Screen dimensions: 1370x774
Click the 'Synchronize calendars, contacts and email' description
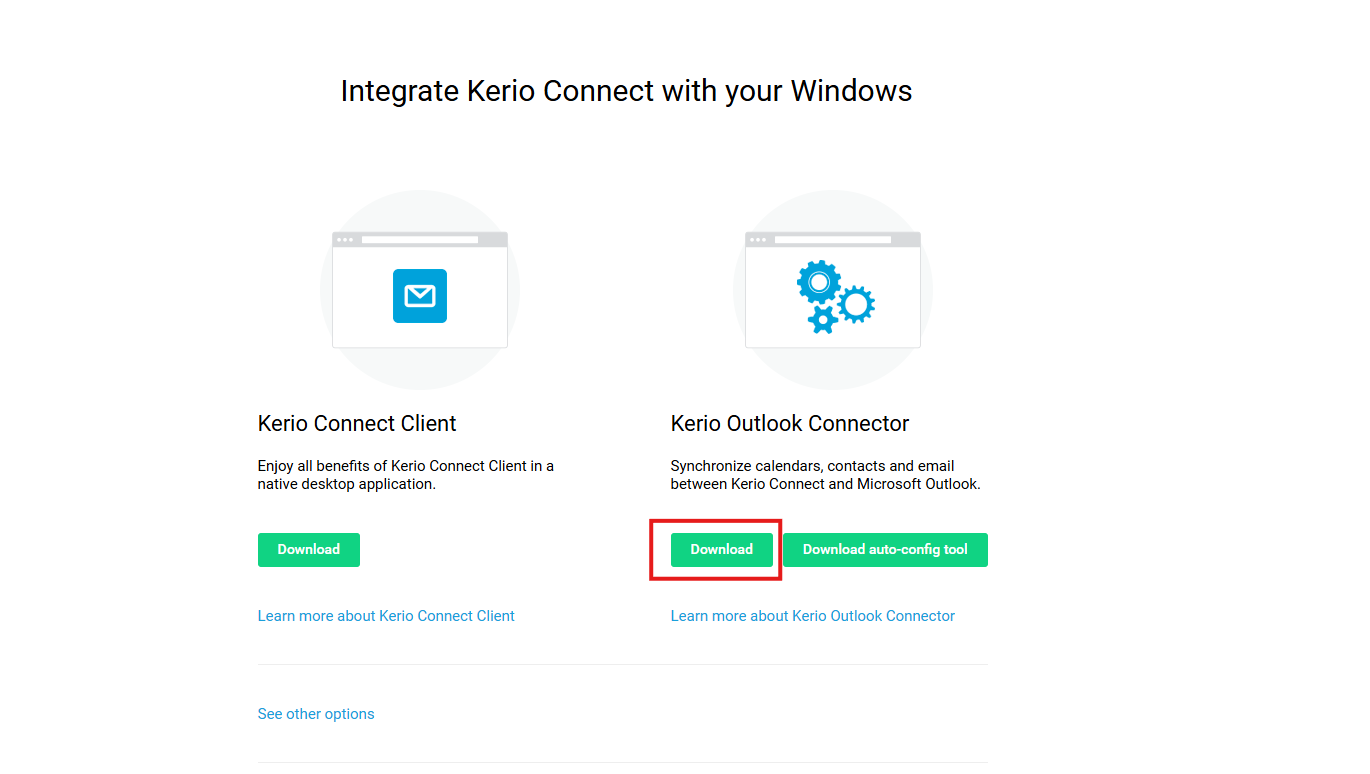[825, 475]
